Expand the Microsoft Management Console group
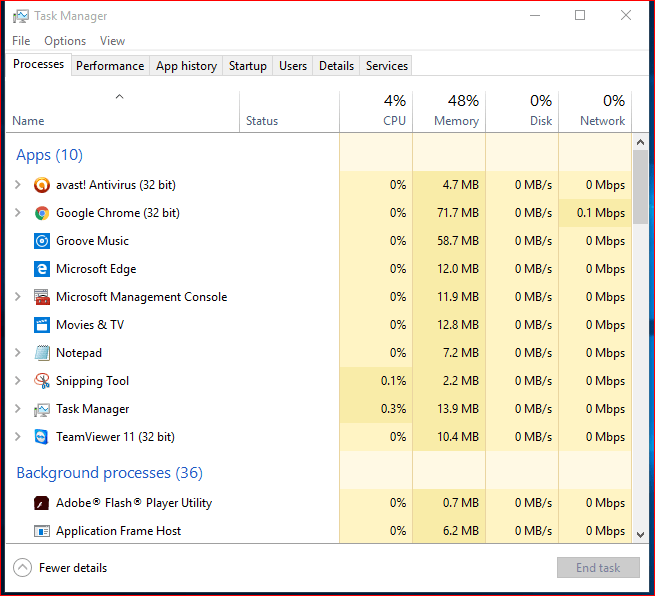The width and height of the screenshot is (655, 596). coord(18,297)
